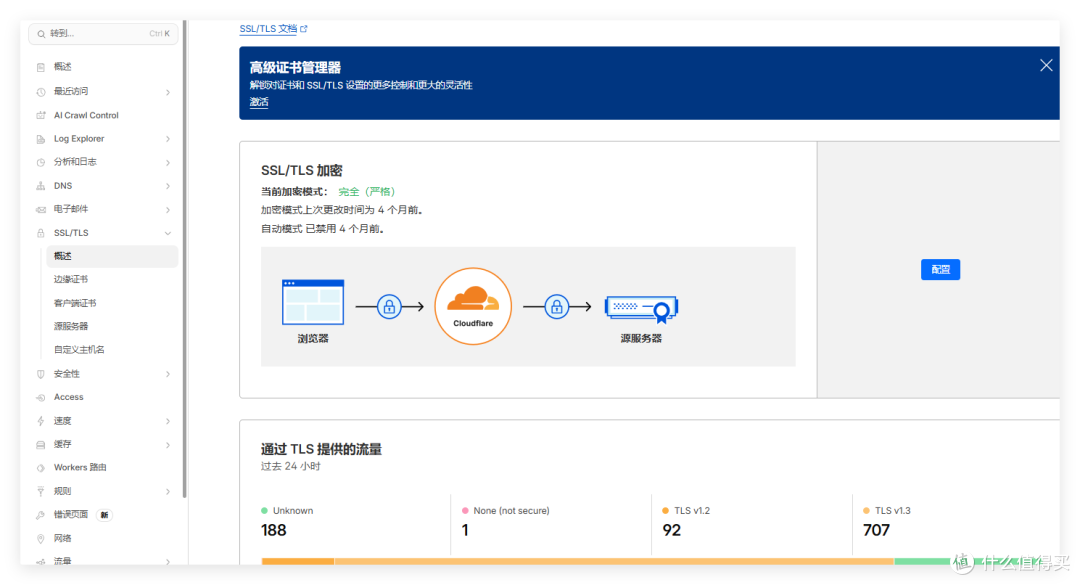1080x585 pixels.
Task: Click the search magnifier icon in sidebar
Action: click(41, 34)
